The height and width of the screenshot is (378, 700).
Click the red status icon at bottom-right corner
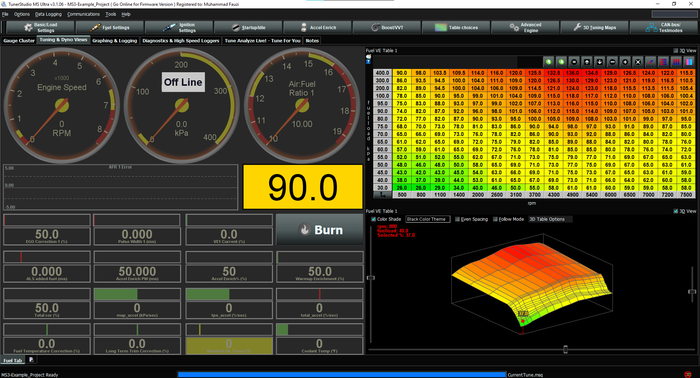(x=688, y=374)
